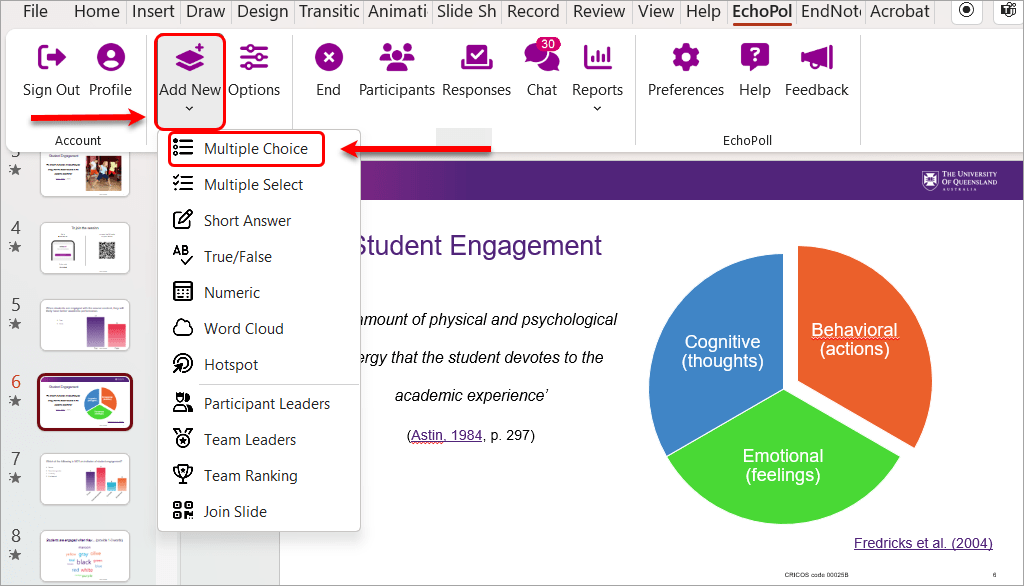Open EchoPoll Options sliders icon

pyautogui.click(x=254, y=57)
